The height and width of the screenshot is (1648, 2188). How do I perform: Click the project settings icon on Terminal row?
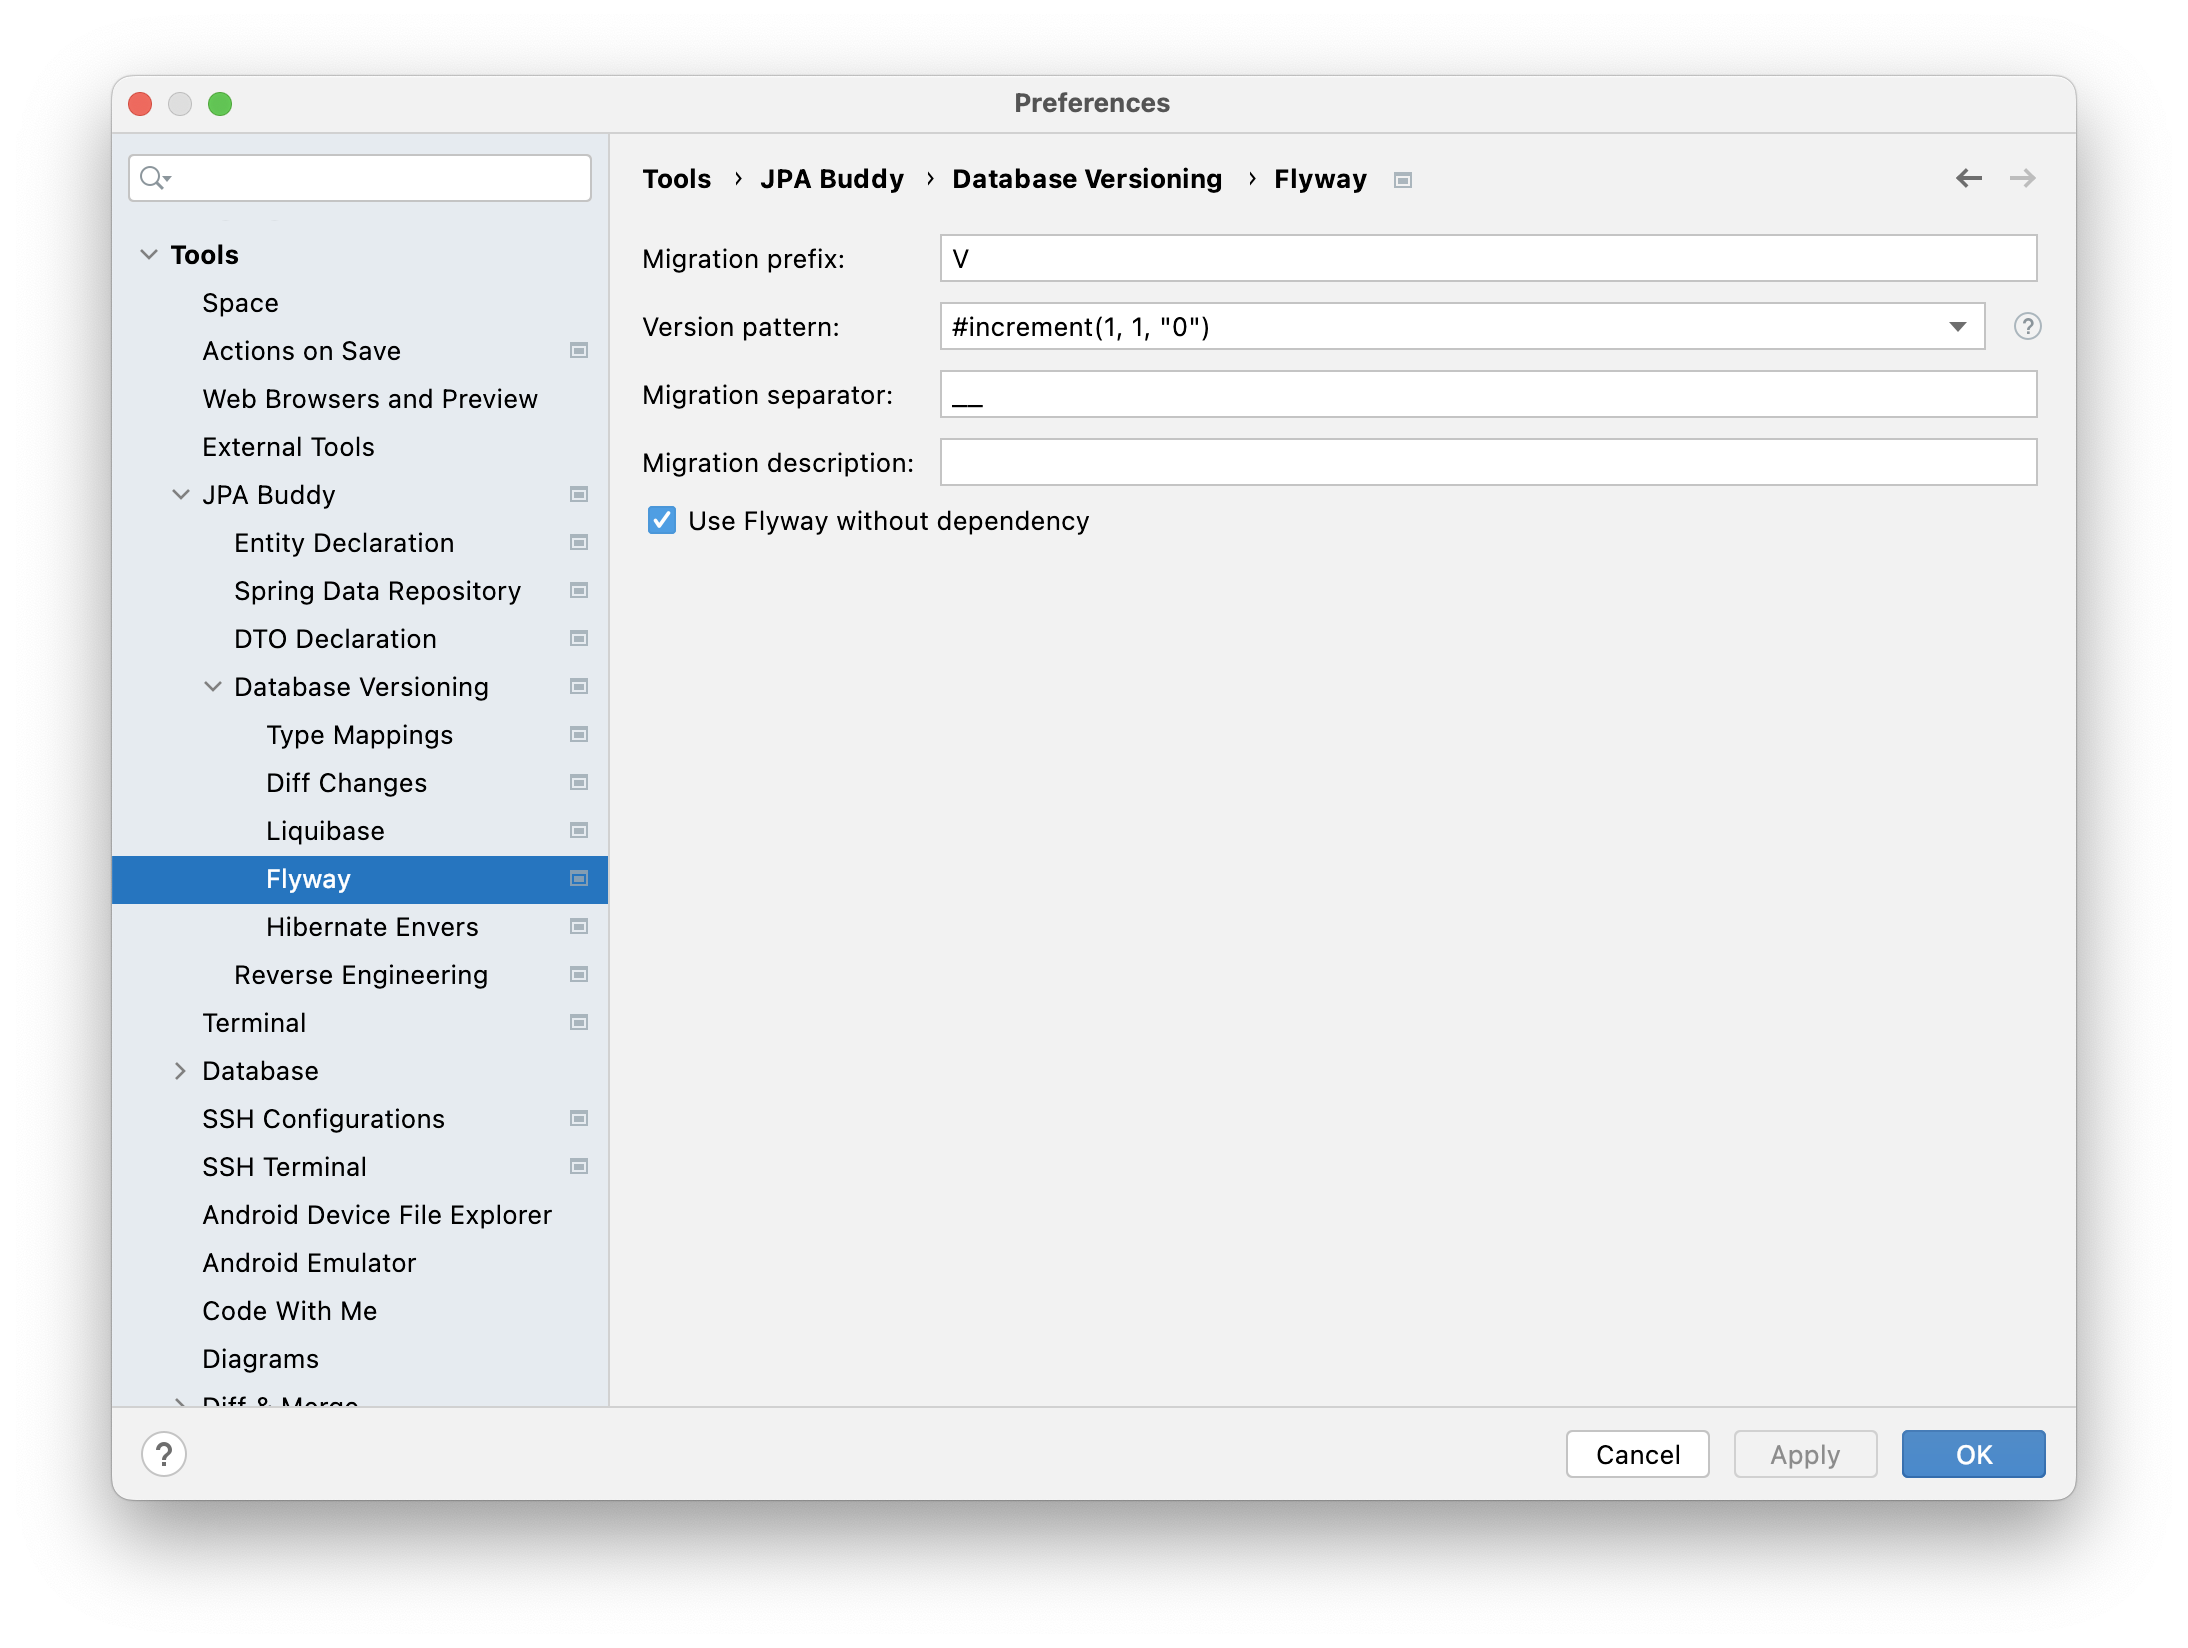click(579, 1022)
